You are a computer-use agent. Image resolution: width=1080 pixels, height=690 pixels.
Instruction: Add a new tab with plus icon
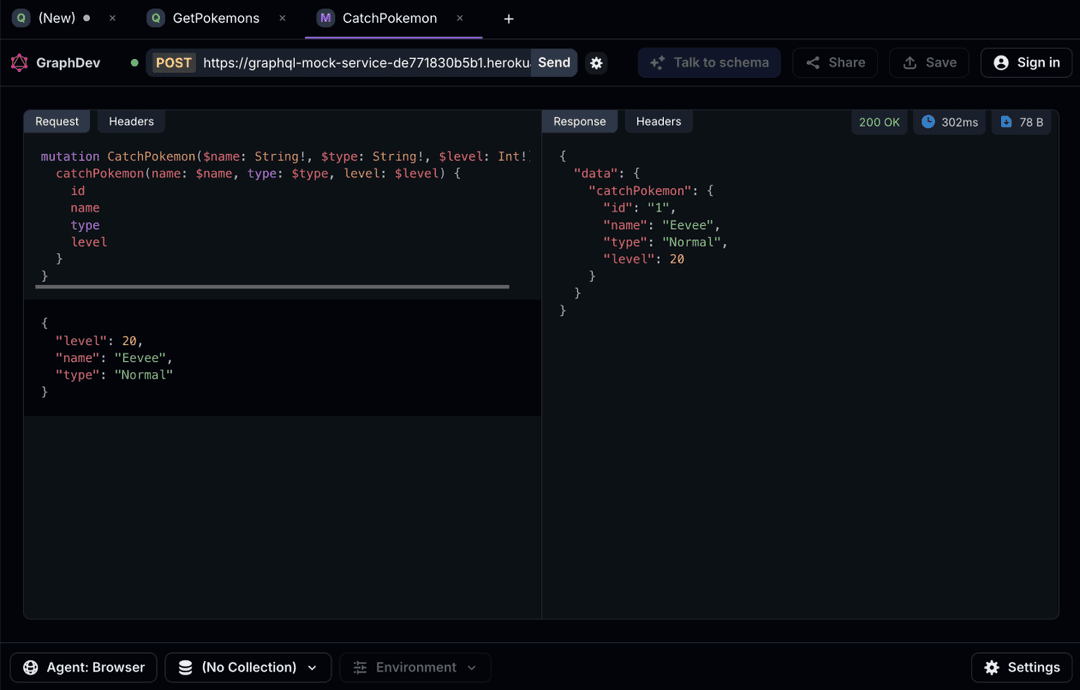[x=508, y=19]
